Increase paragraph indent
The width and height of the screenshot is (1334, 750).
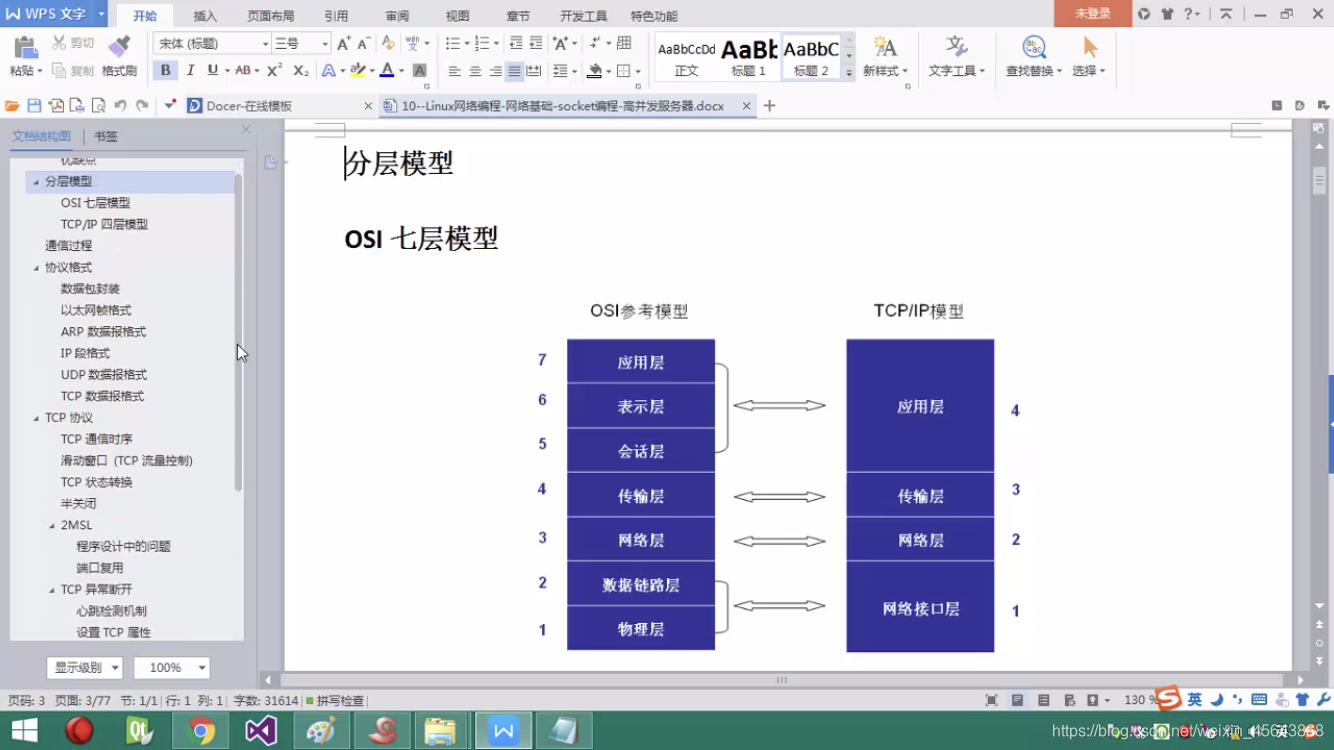pos(536,43)
